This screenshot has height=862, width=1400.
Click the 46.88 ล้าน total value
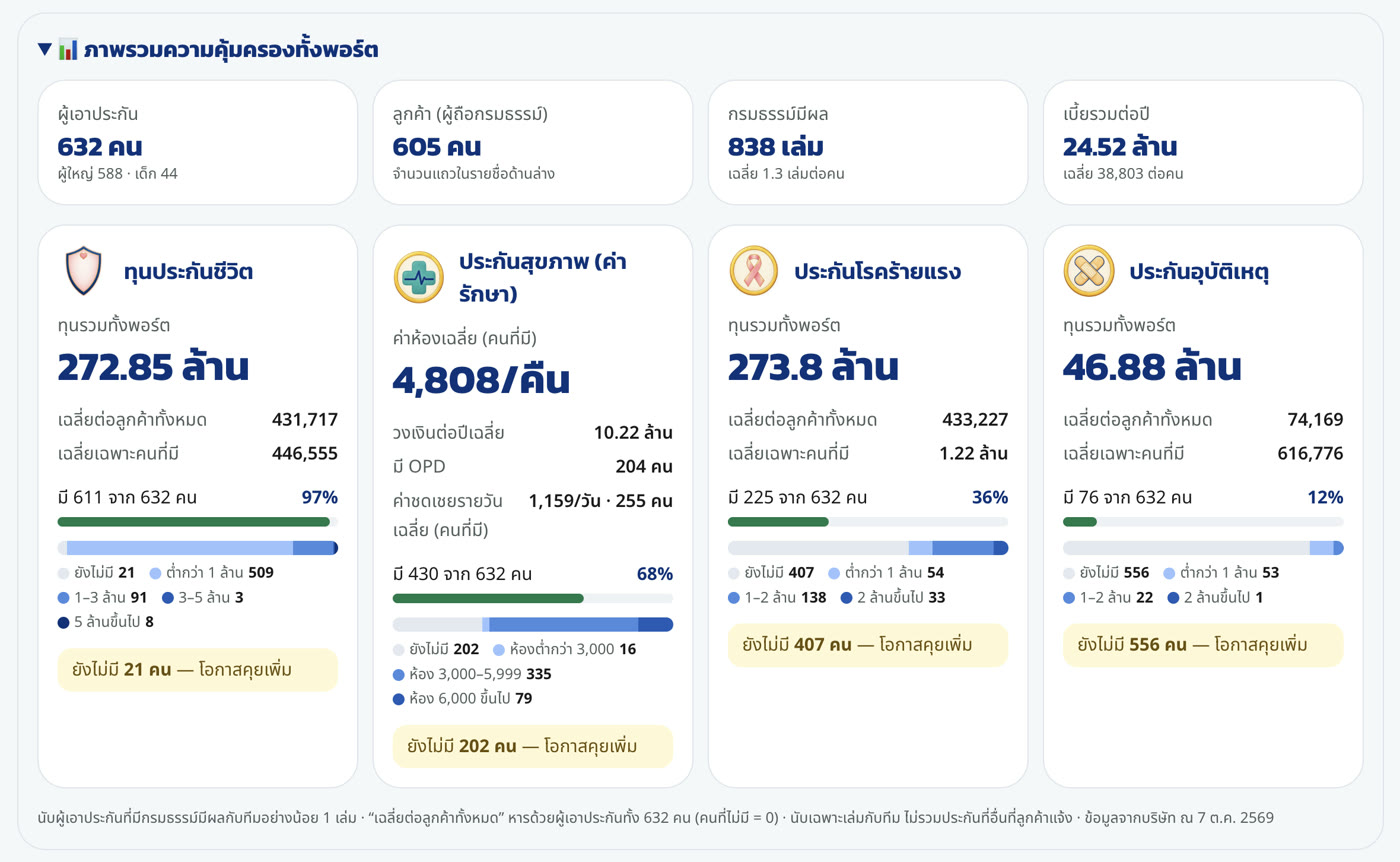(1152, 367)
